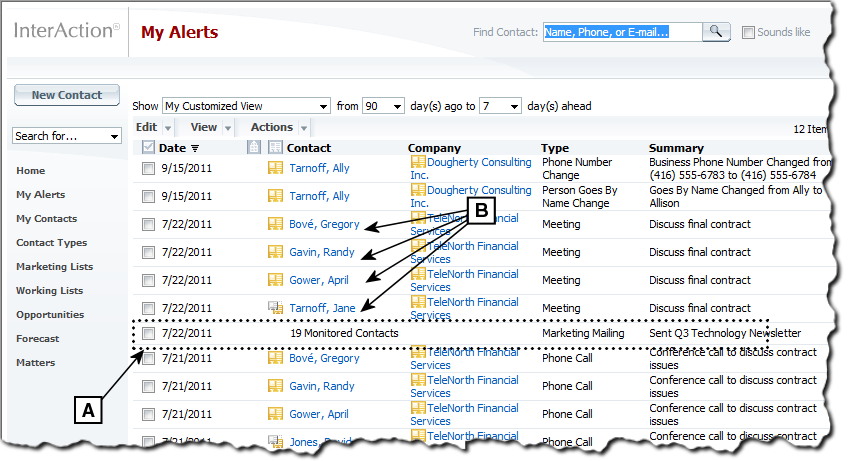Click the building icon in the column header
Image resolution: width=848 pixels, height=461 pixels.
pyautogui.click(x=254, y=147)
